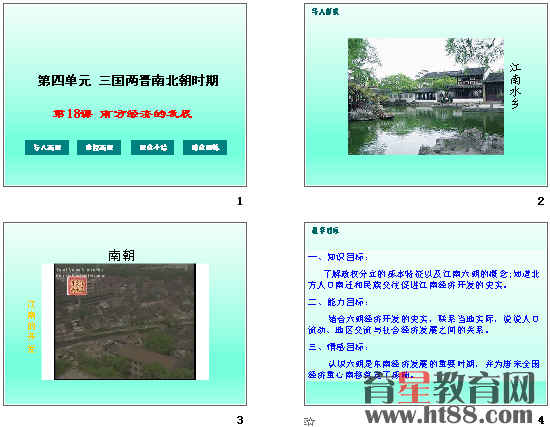Click the 第四单元 三国两晋南北朝时期 heading
The image size is (550, 427).
tap(128, 80)
